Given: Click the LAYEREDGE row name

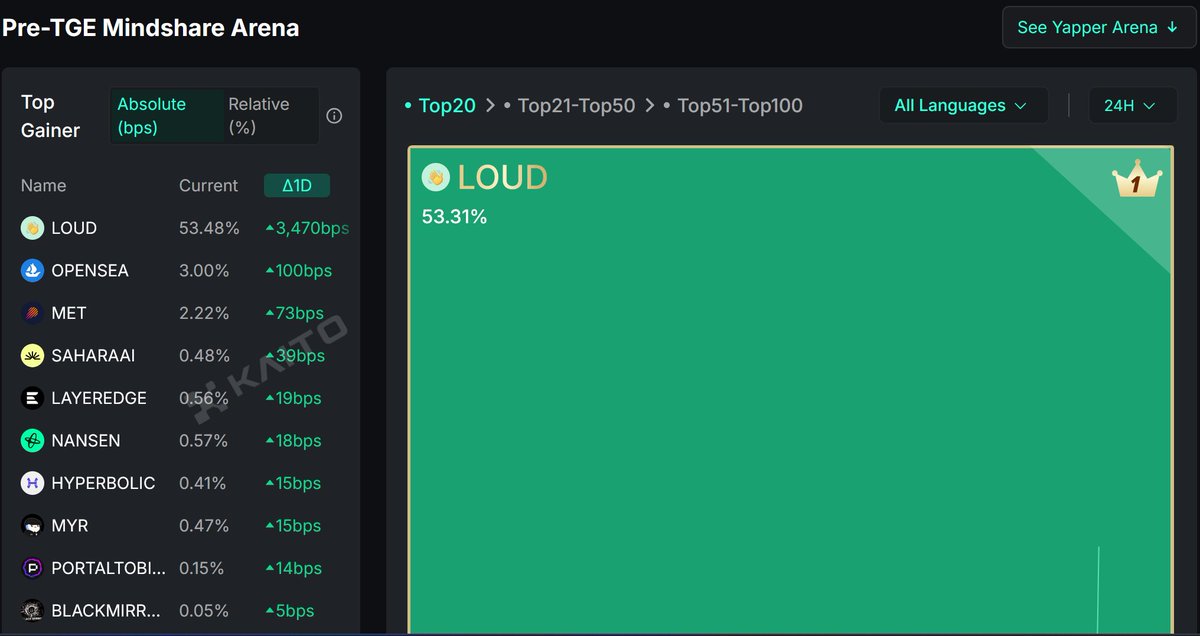Looking at the screenshot, I should [x=99, y=398].
